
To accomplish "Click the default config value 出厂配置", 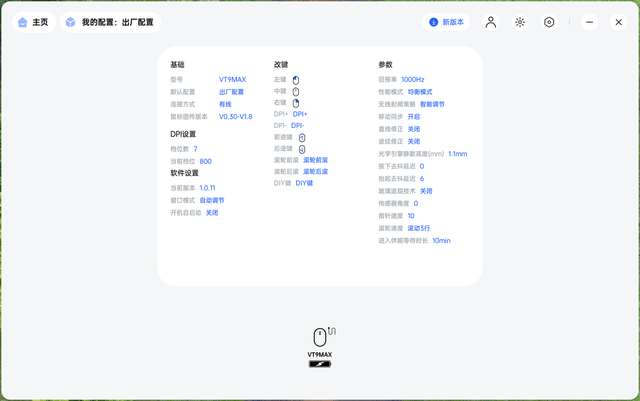I will [x=231, y=92].
